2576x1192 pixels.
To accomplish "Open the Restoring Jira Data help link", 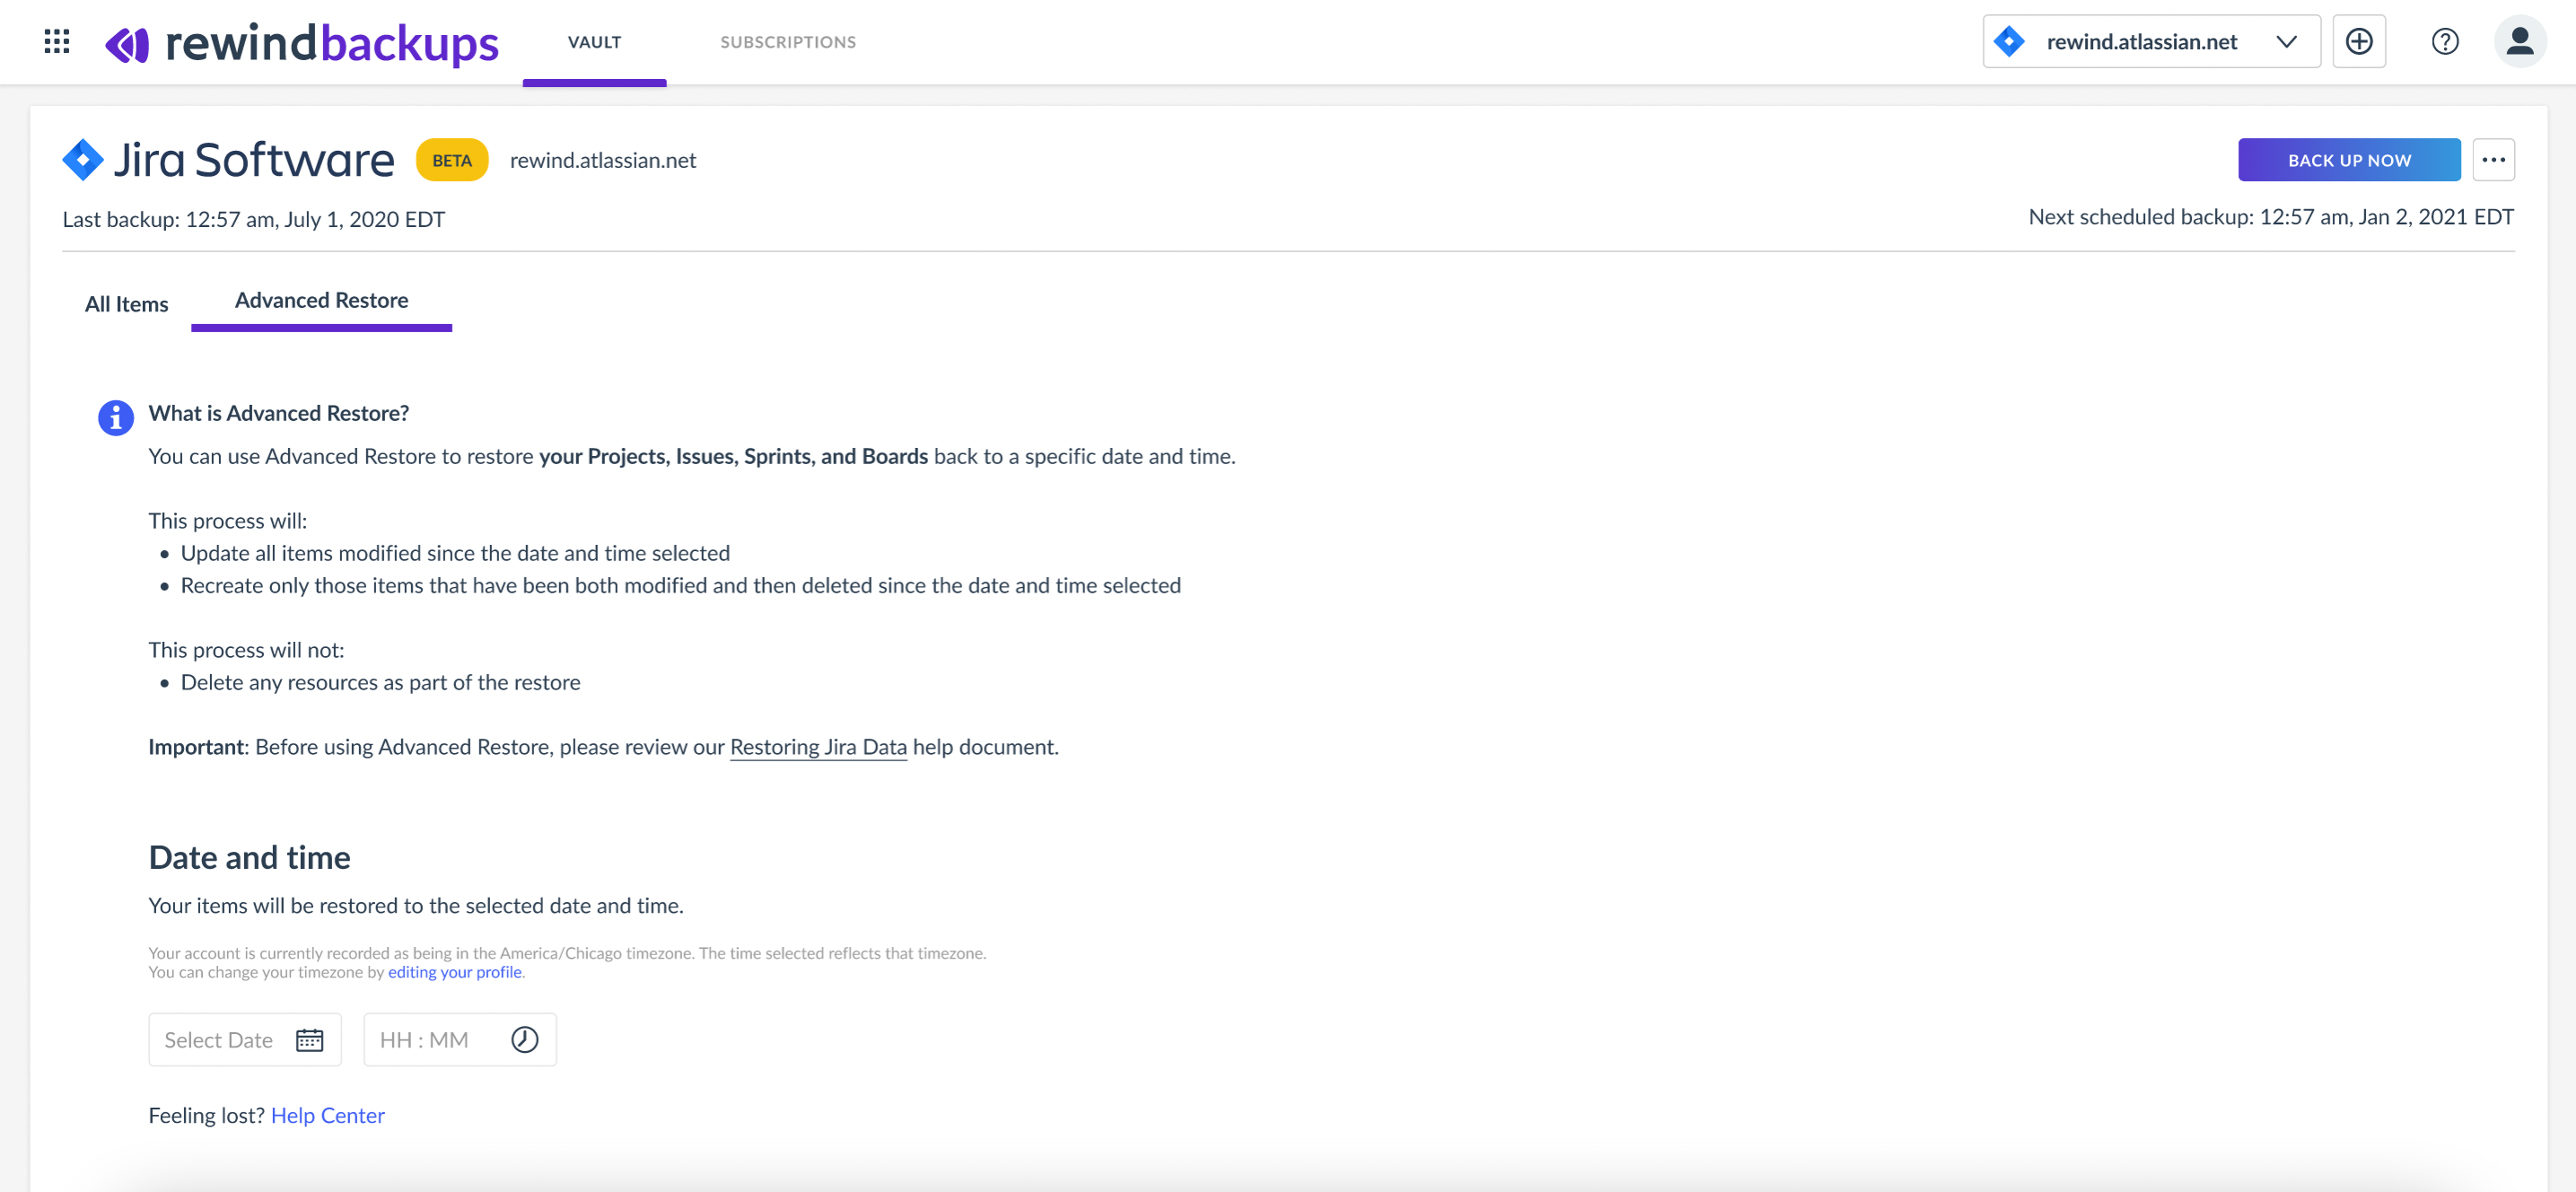I will click(x=817, y=747).
